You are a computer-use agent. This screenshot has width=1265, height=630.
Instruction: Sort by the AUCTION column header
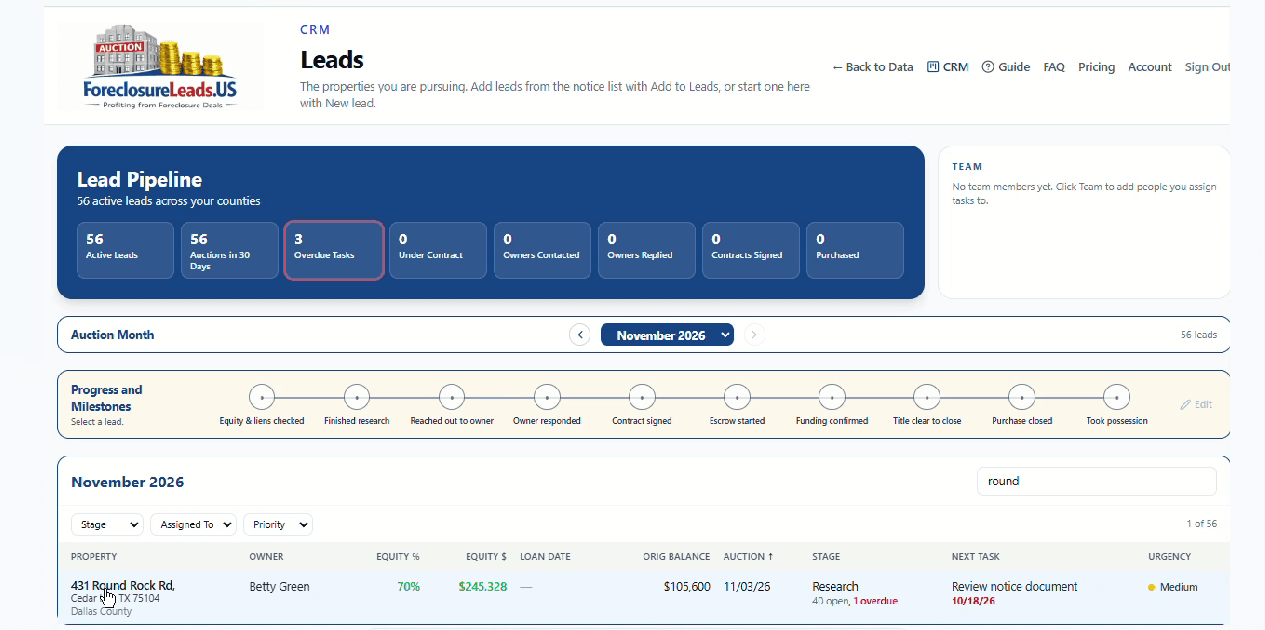(749, 557)
